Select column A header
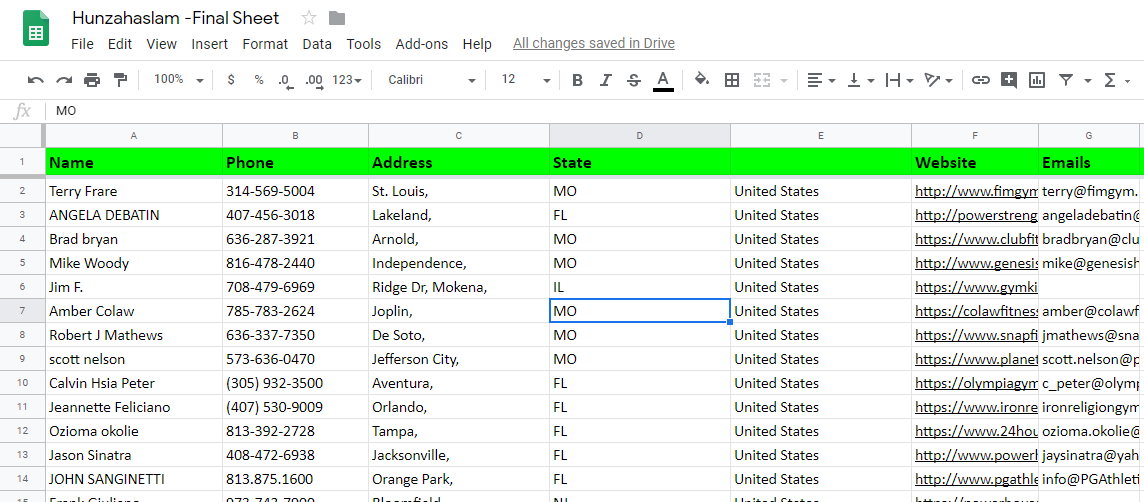Screen dimensions: 1144x502 134,136
